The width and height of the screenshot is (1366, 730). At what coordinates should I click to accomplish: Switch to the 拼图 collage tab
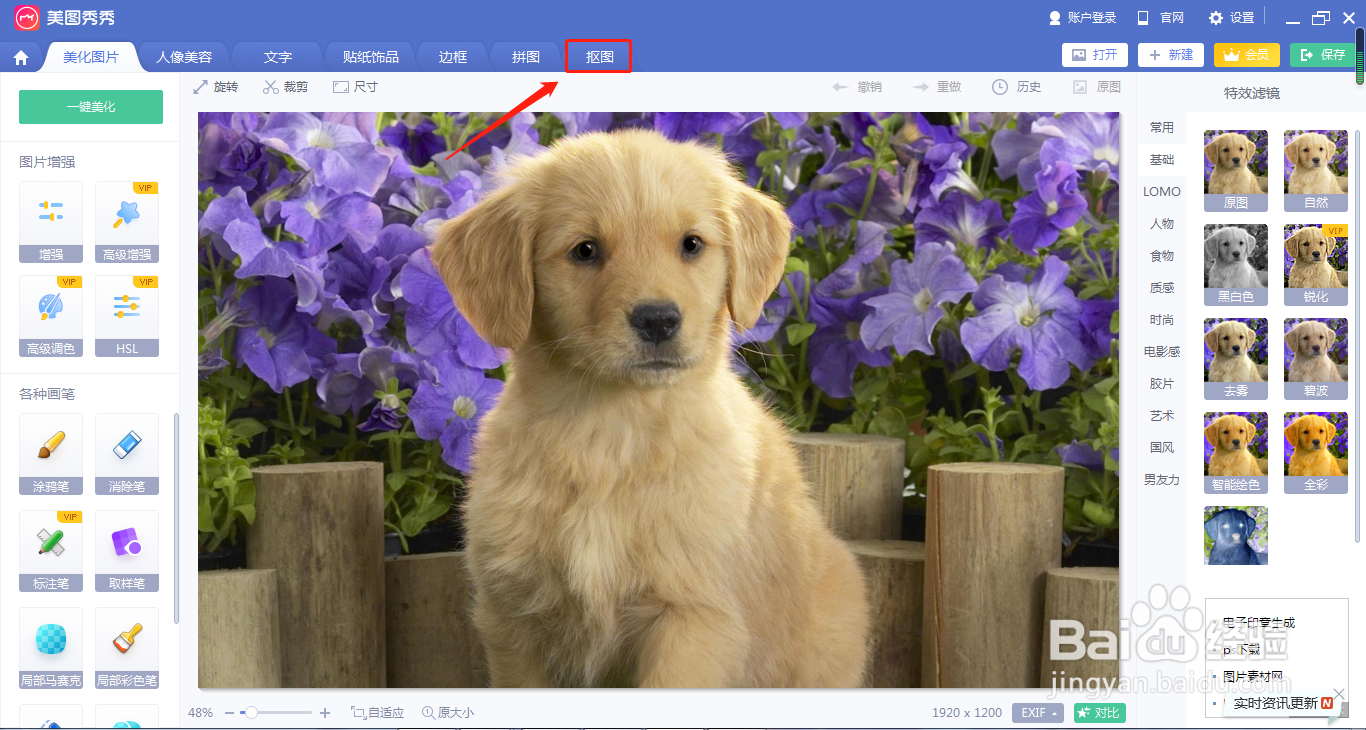(x=526, y=57)
